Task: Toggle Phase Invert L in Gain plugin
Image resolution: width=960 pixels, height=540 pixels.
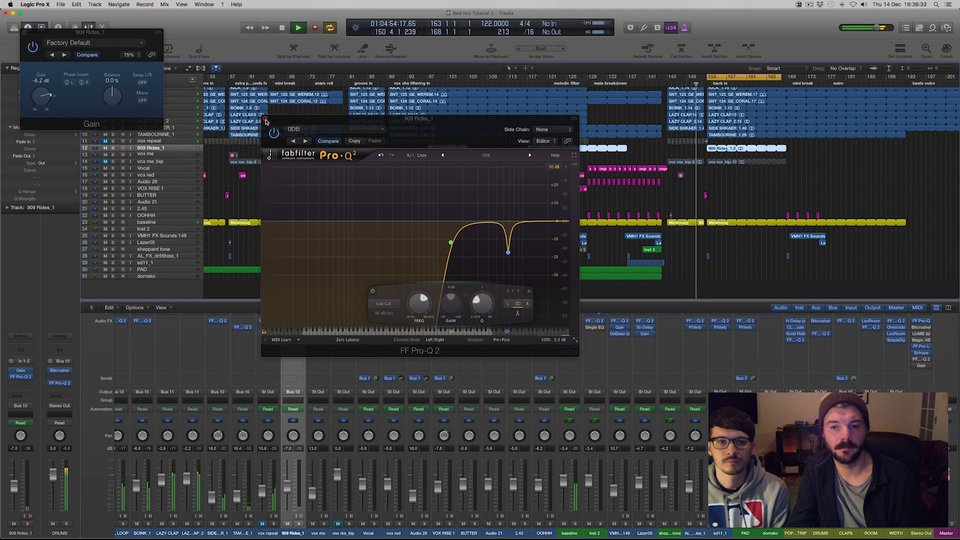Action: (x=69, y=82)
